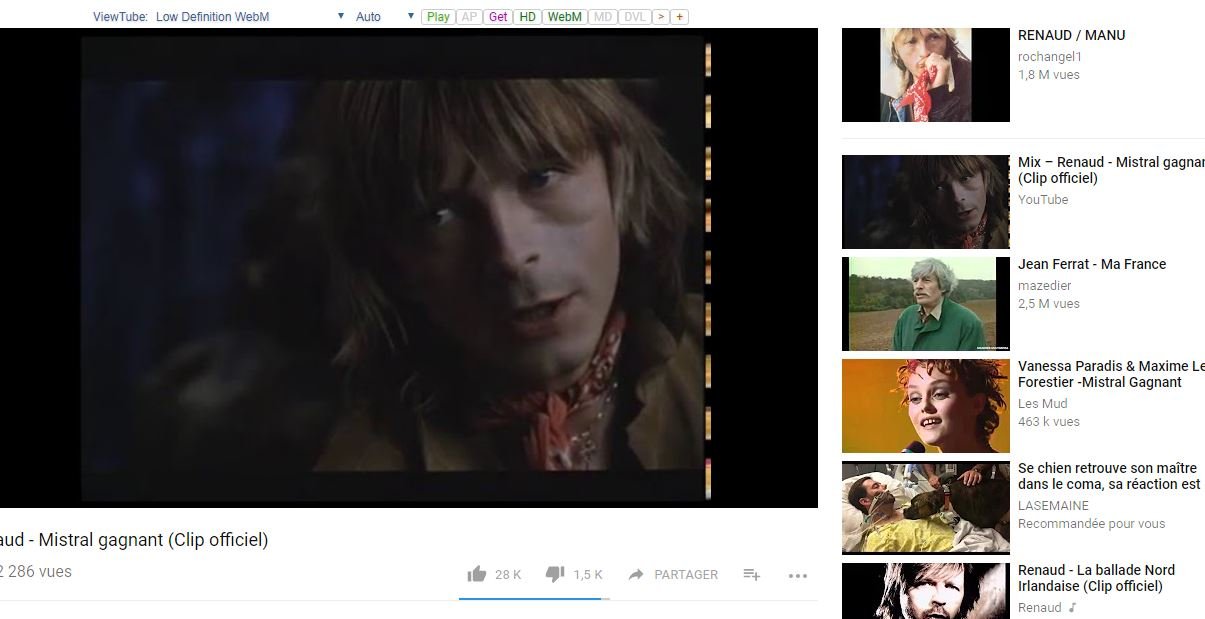Open the dog in hospital video thumbnail
The image size is (1205, 619).
926,508
